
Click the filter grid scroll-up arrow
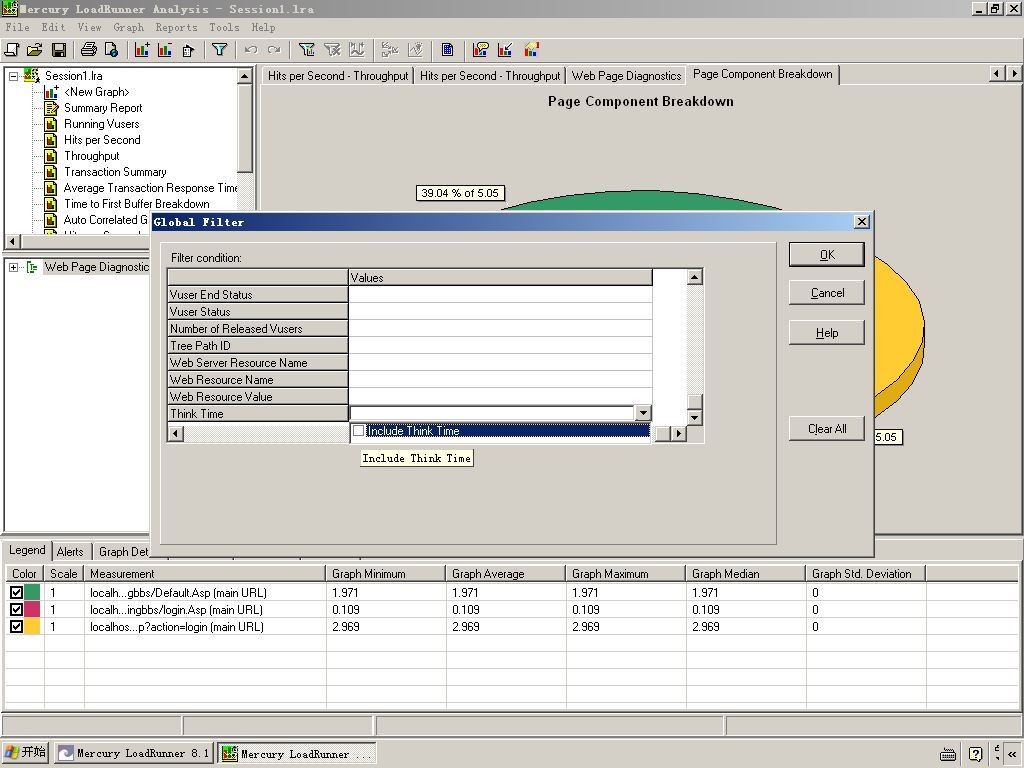(695, 278)
